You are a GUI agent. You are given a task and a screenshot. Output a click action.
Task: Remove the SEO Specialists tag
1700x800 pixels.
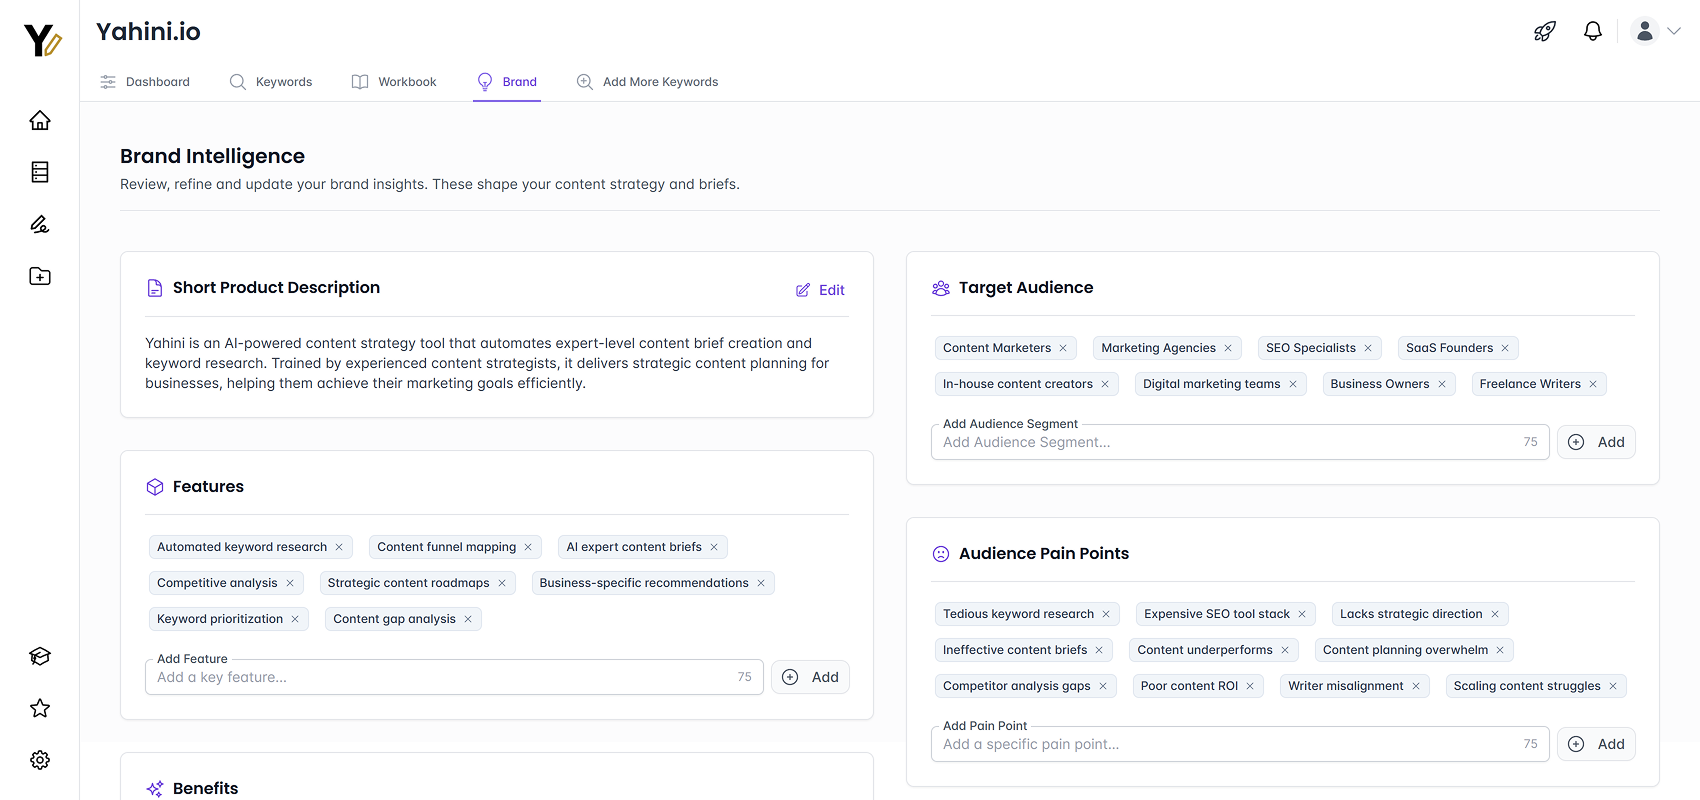coord(1368,348)
